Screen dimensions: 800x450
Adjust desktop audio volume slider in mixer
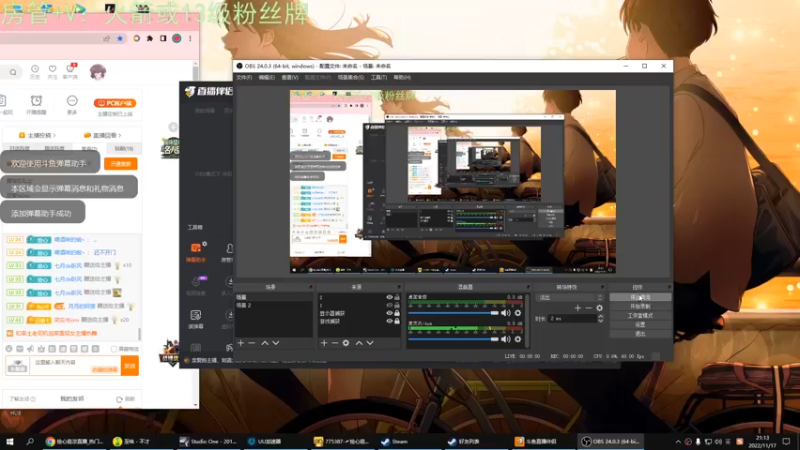pos(453,313)
